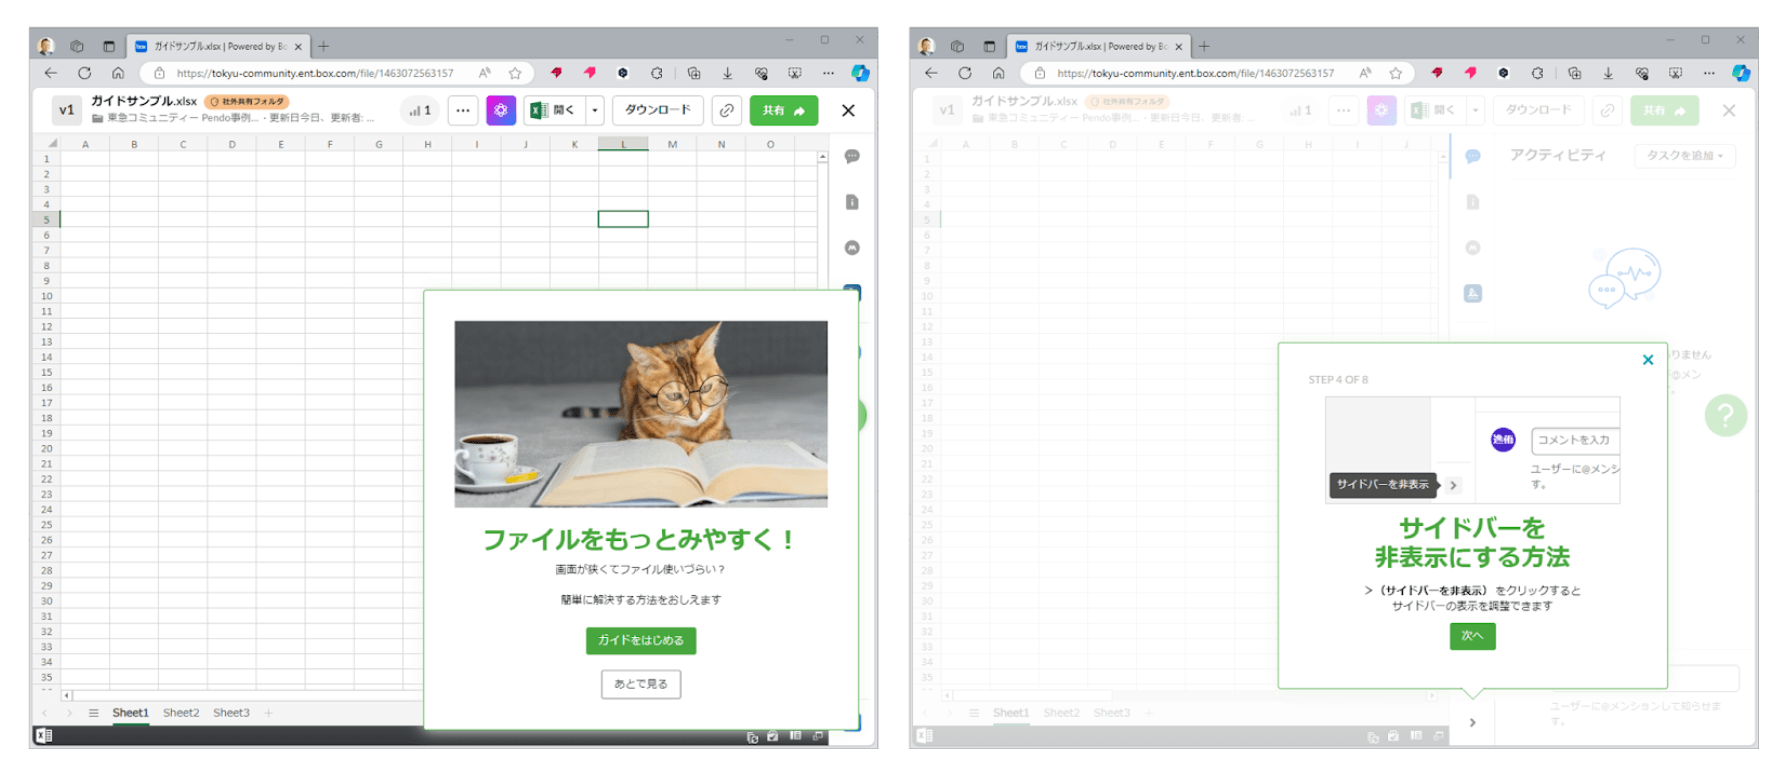Open Box AI purple icon in left window
The width and height of the screenshot is (1784, 767).
pyautogui.click(x=501, y=110)
